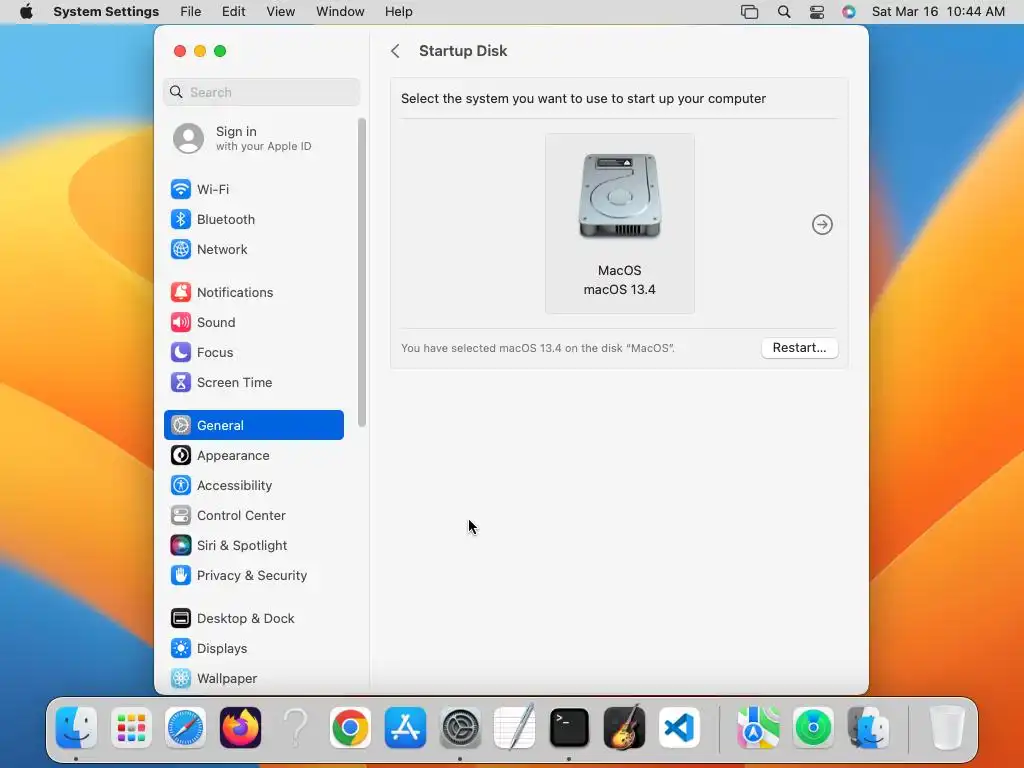Image resolution: width=1024 pixels, height=768 pixels.
Task: Click the date and time in the menu bar
Action: click(x=938, y=12)
